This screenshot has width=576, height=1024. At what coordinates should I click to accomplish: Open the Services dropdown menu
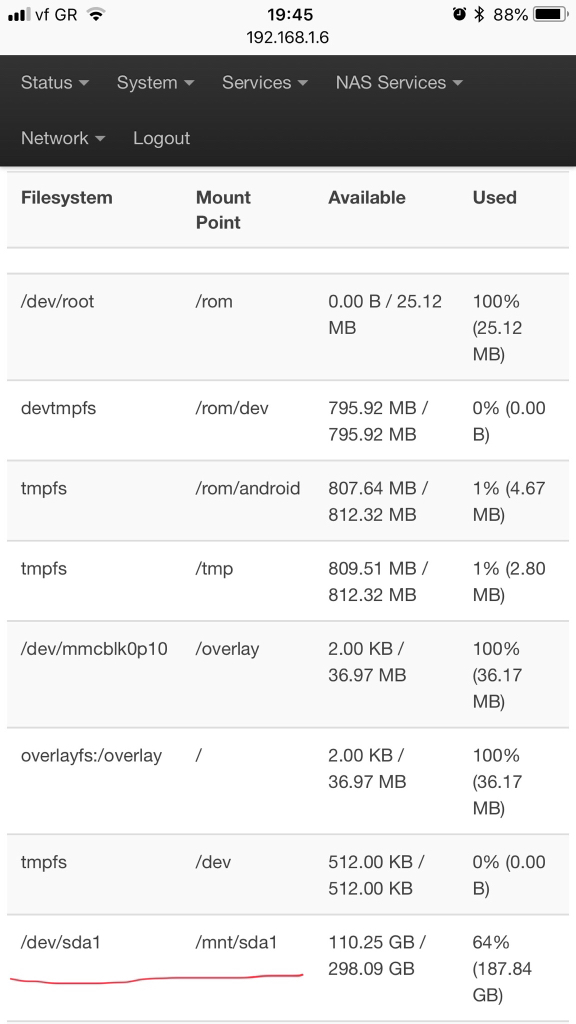264,83
